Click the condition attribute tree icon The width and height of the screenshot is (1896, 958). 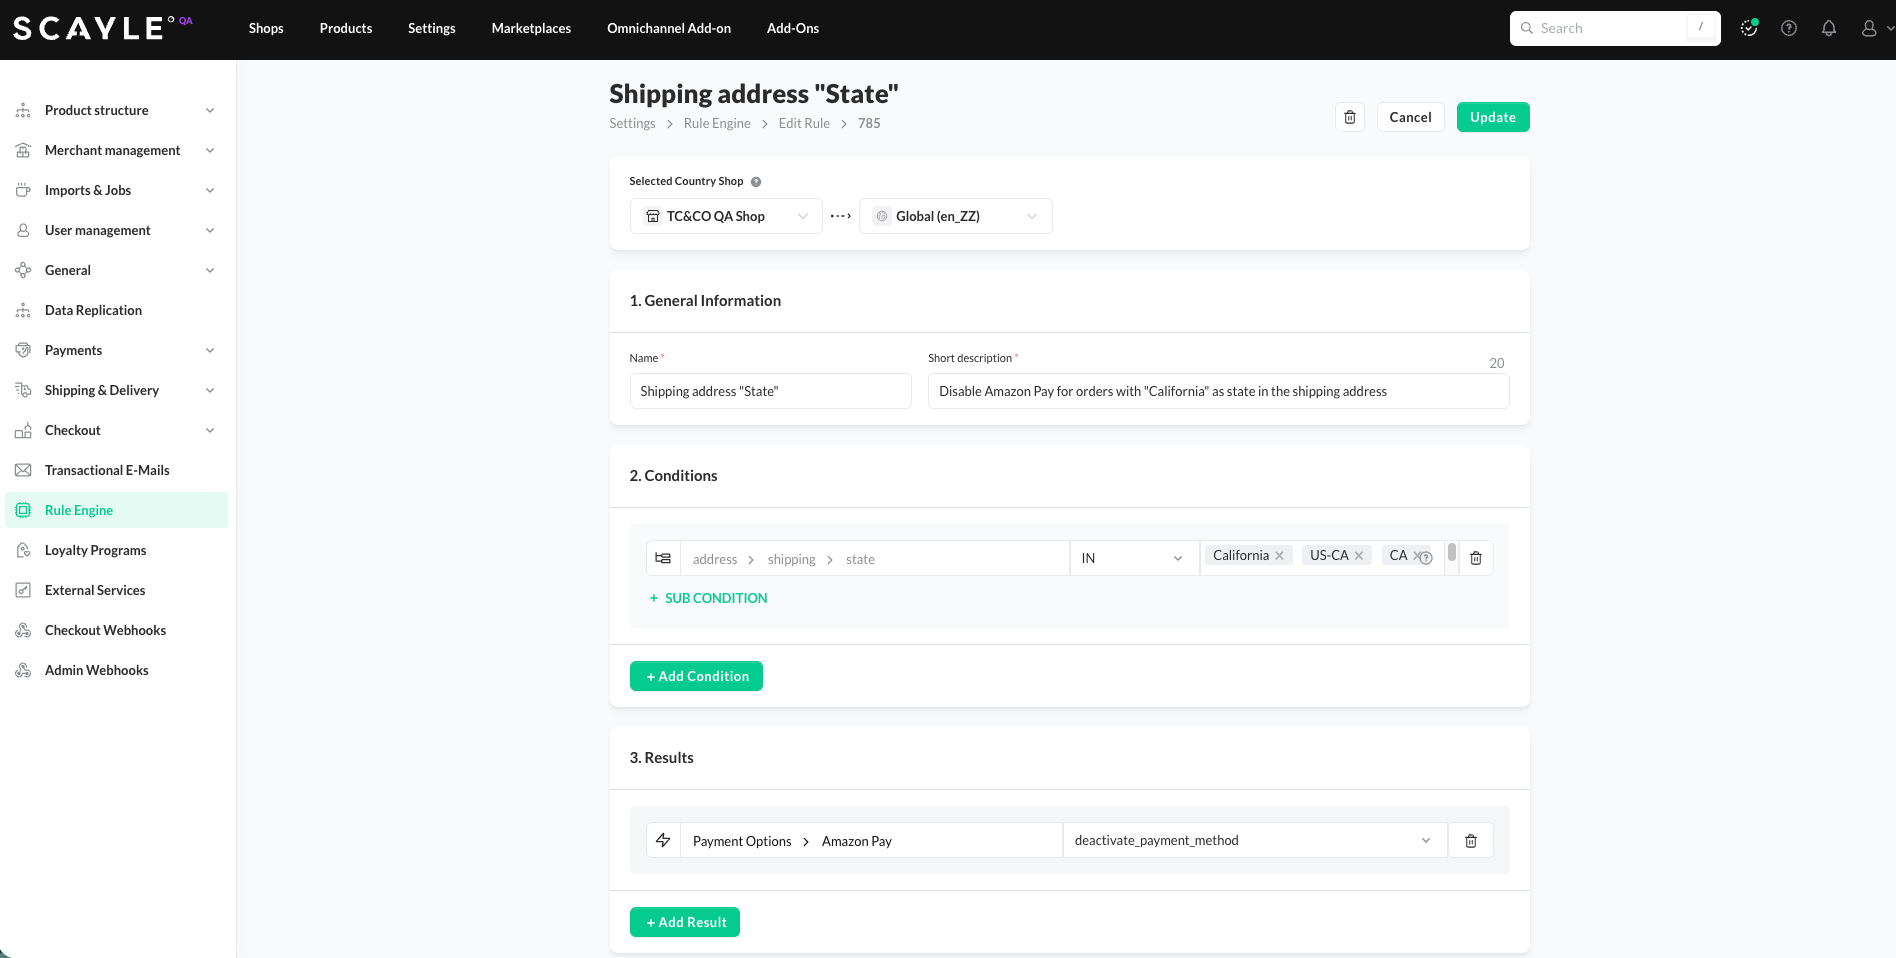tap(663, 558)
